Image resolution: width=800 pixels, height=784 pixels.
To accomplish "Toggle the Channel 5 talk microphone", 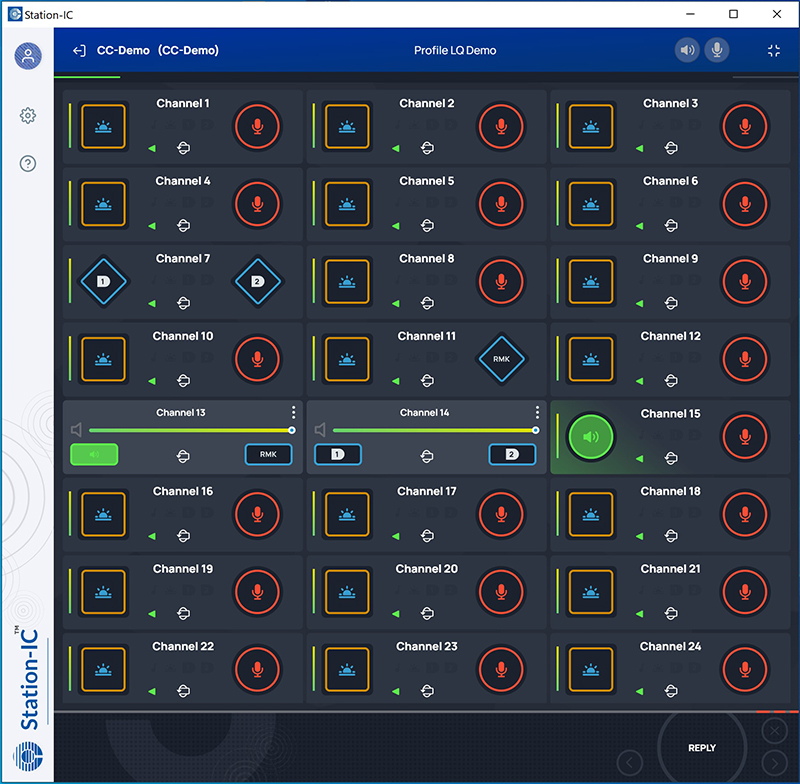I will [502, 204].
